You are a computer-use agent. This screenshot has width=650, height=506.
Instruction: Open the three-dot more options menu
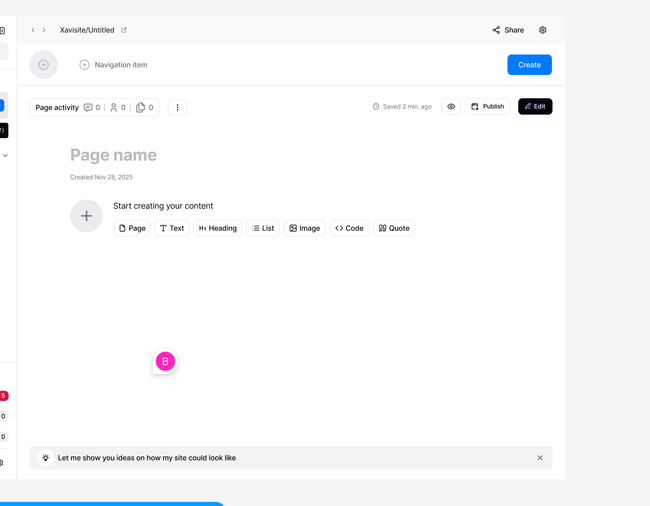178,107
